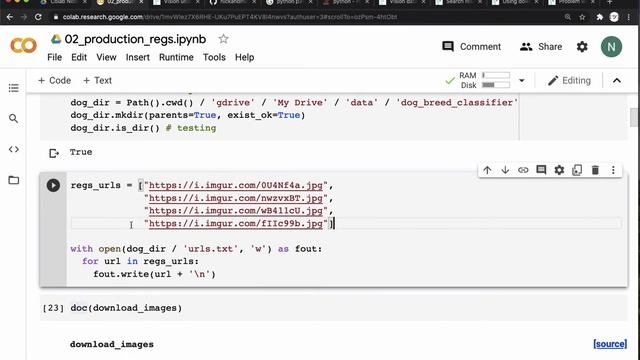Delete the selected cell
The width and height of the screenshot is (640, 360).
[x=595, y=170]
